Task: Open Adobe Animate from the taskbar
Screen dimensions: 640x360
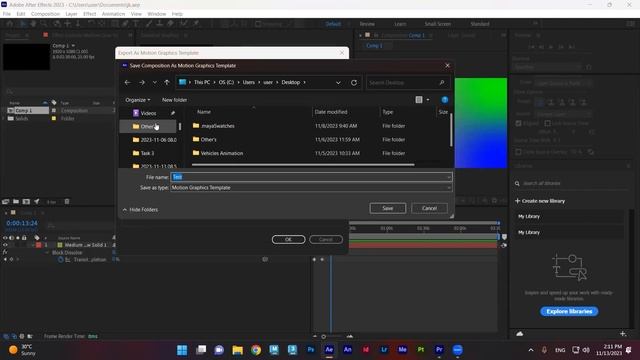Action: [347, 350]
